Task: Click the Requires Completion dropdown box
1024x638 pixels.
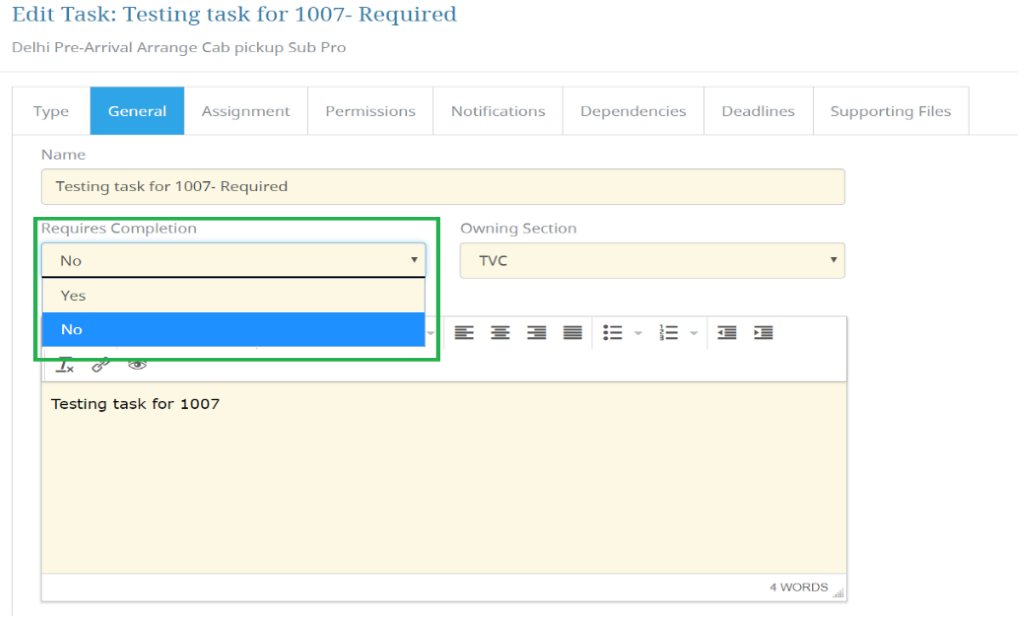Action: pyautogui.click(x=234, y=261)
